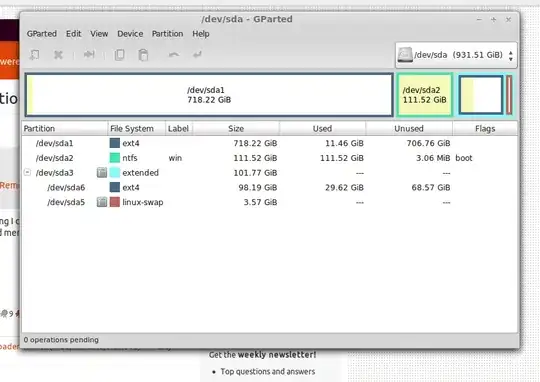Open the GParted menu

pyautogui.click(x=42, y=34)
